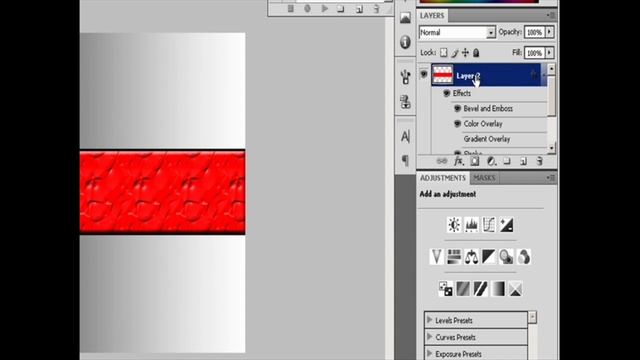Add a Gradient Map adjustment
Image resolution: width=640 pixels, height=360 pixels.
498,289
